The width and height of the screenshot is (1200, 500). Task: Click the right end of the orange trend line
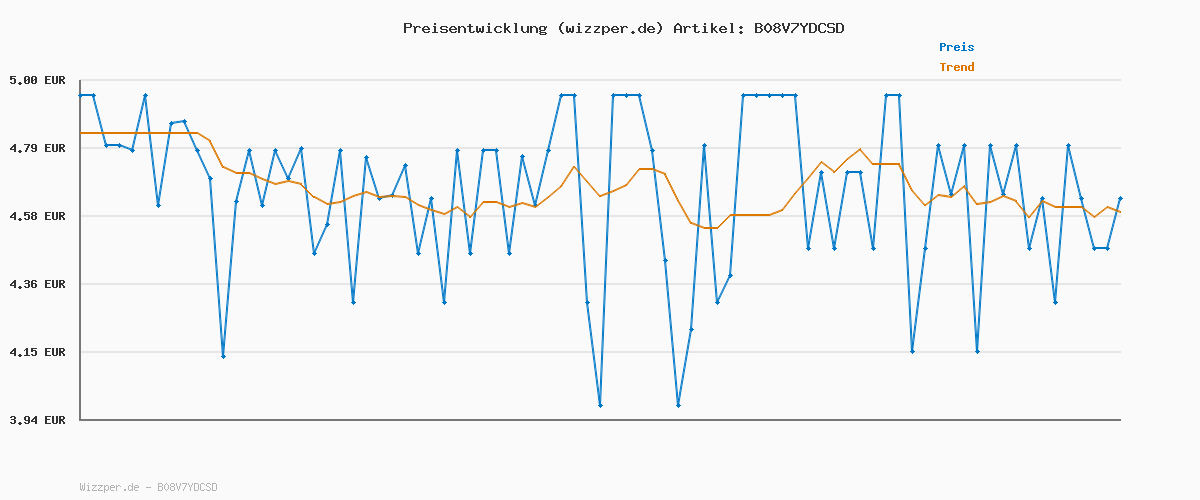pyautogui.click(x=1120, y=212)
